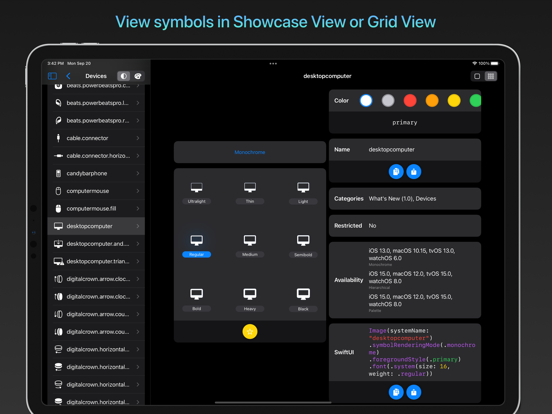Screen dimensions: 552x414
Task: Share the SwiftUI code snippet
Action: 414,392
